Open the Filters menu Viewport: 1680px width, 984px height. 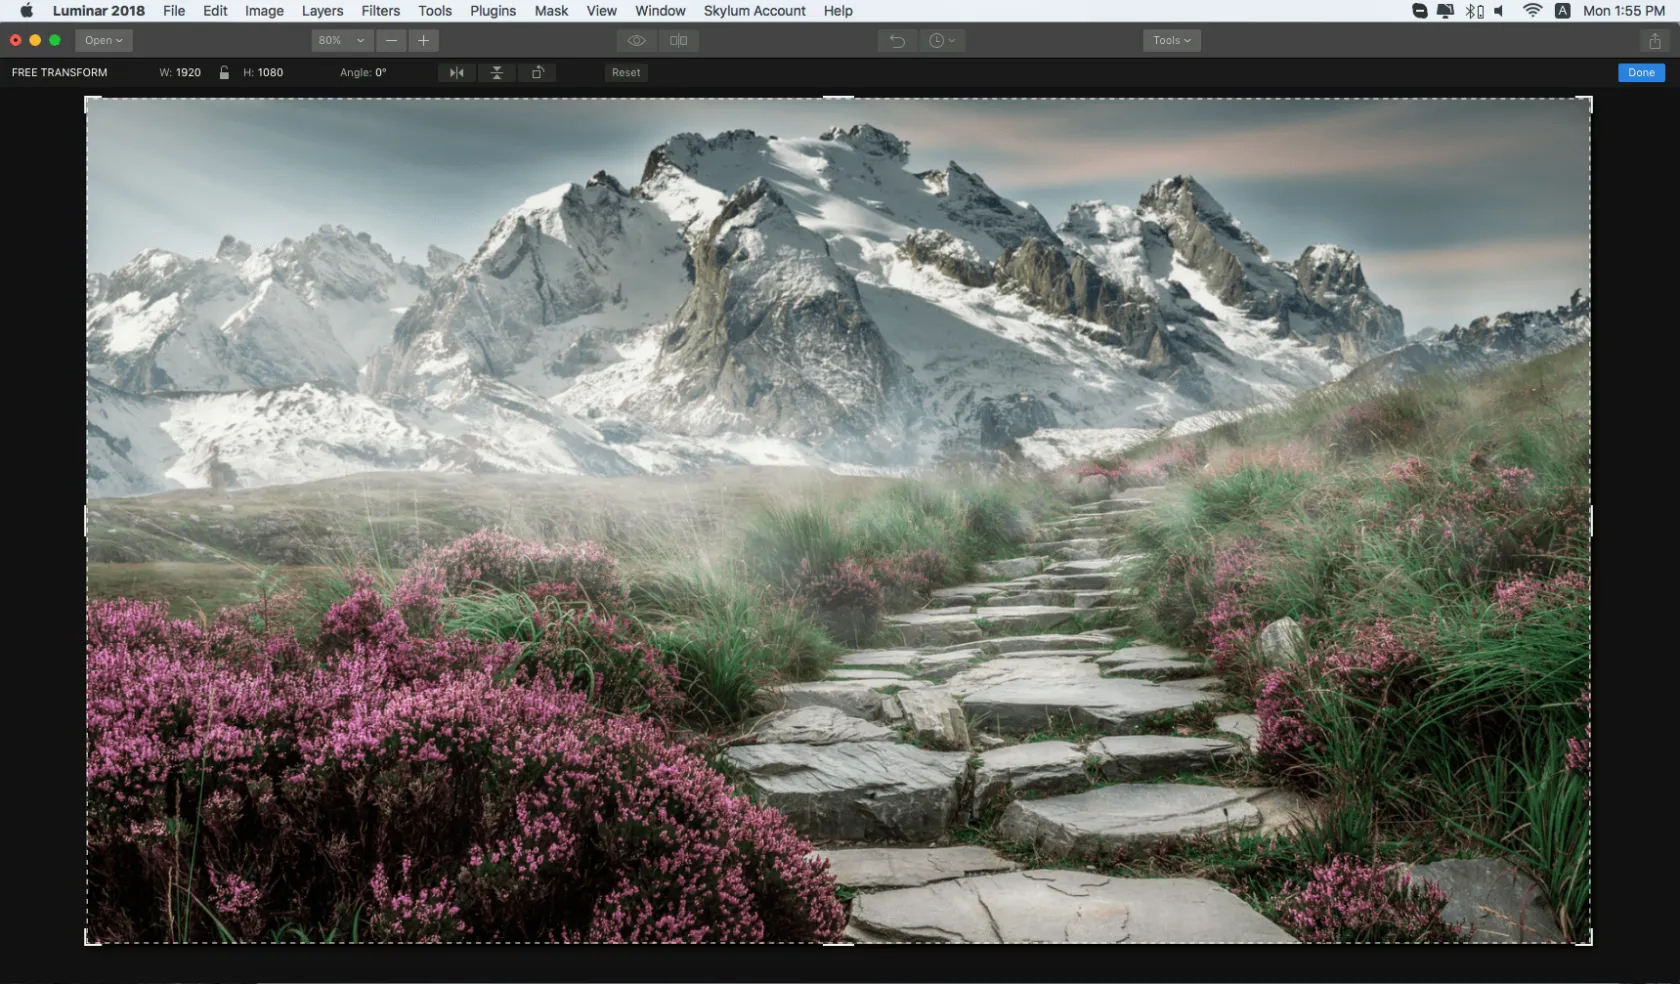(x=380, y=11)
